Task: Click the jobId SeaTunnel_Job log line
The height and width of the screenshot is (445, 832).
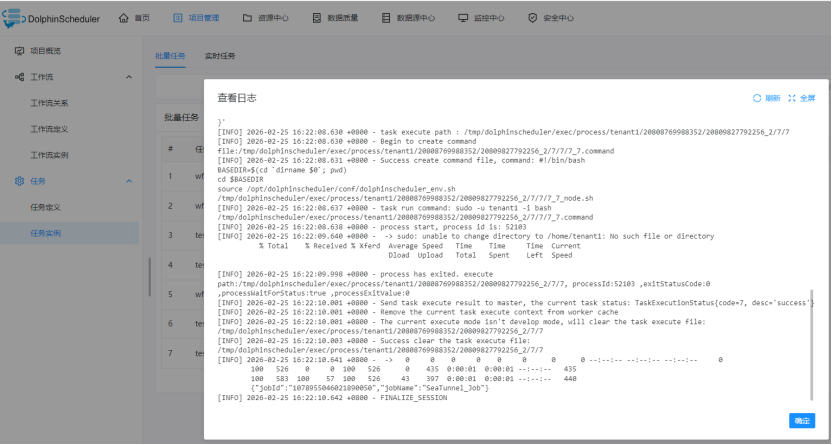Action: point(370,388)
